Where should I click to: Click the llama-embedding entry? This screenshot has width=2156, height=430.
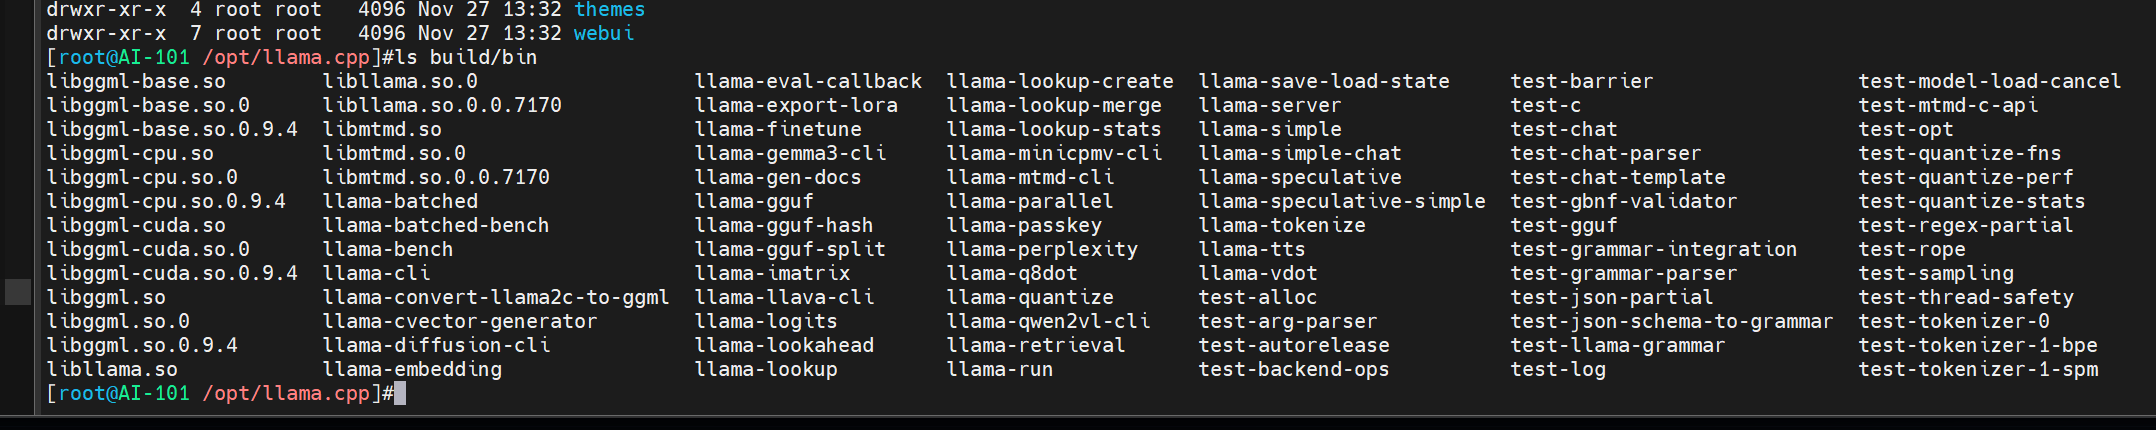[x=412, y=369]
